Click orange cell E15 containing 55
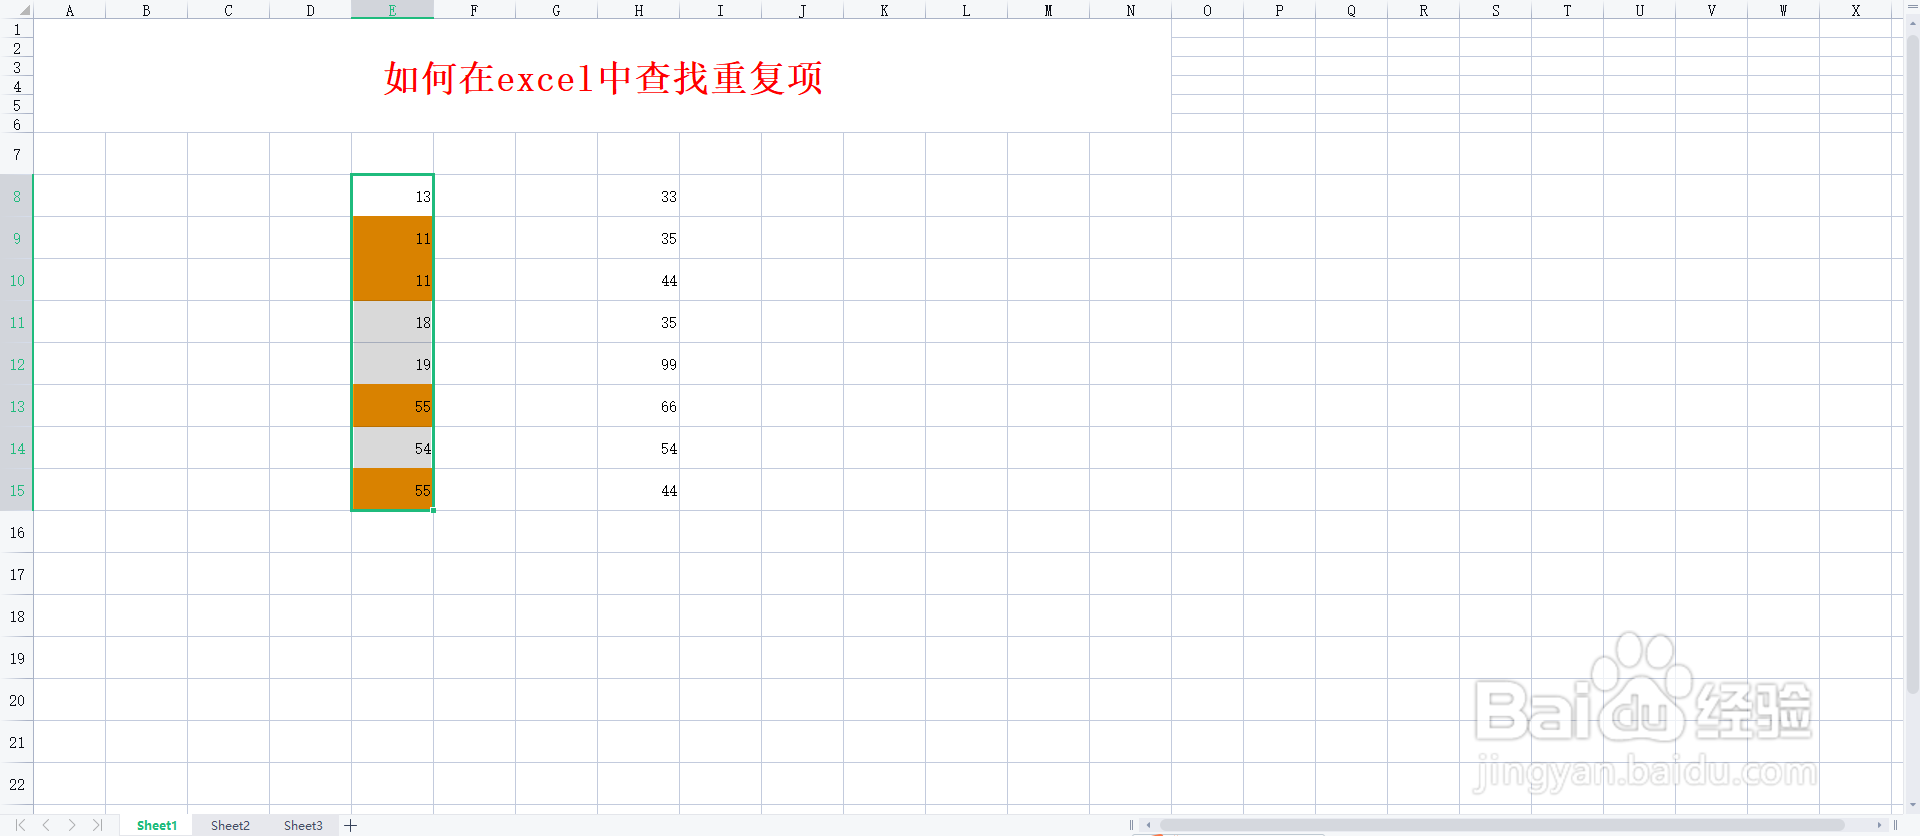Screen dimensions: 1920x836 392,490
